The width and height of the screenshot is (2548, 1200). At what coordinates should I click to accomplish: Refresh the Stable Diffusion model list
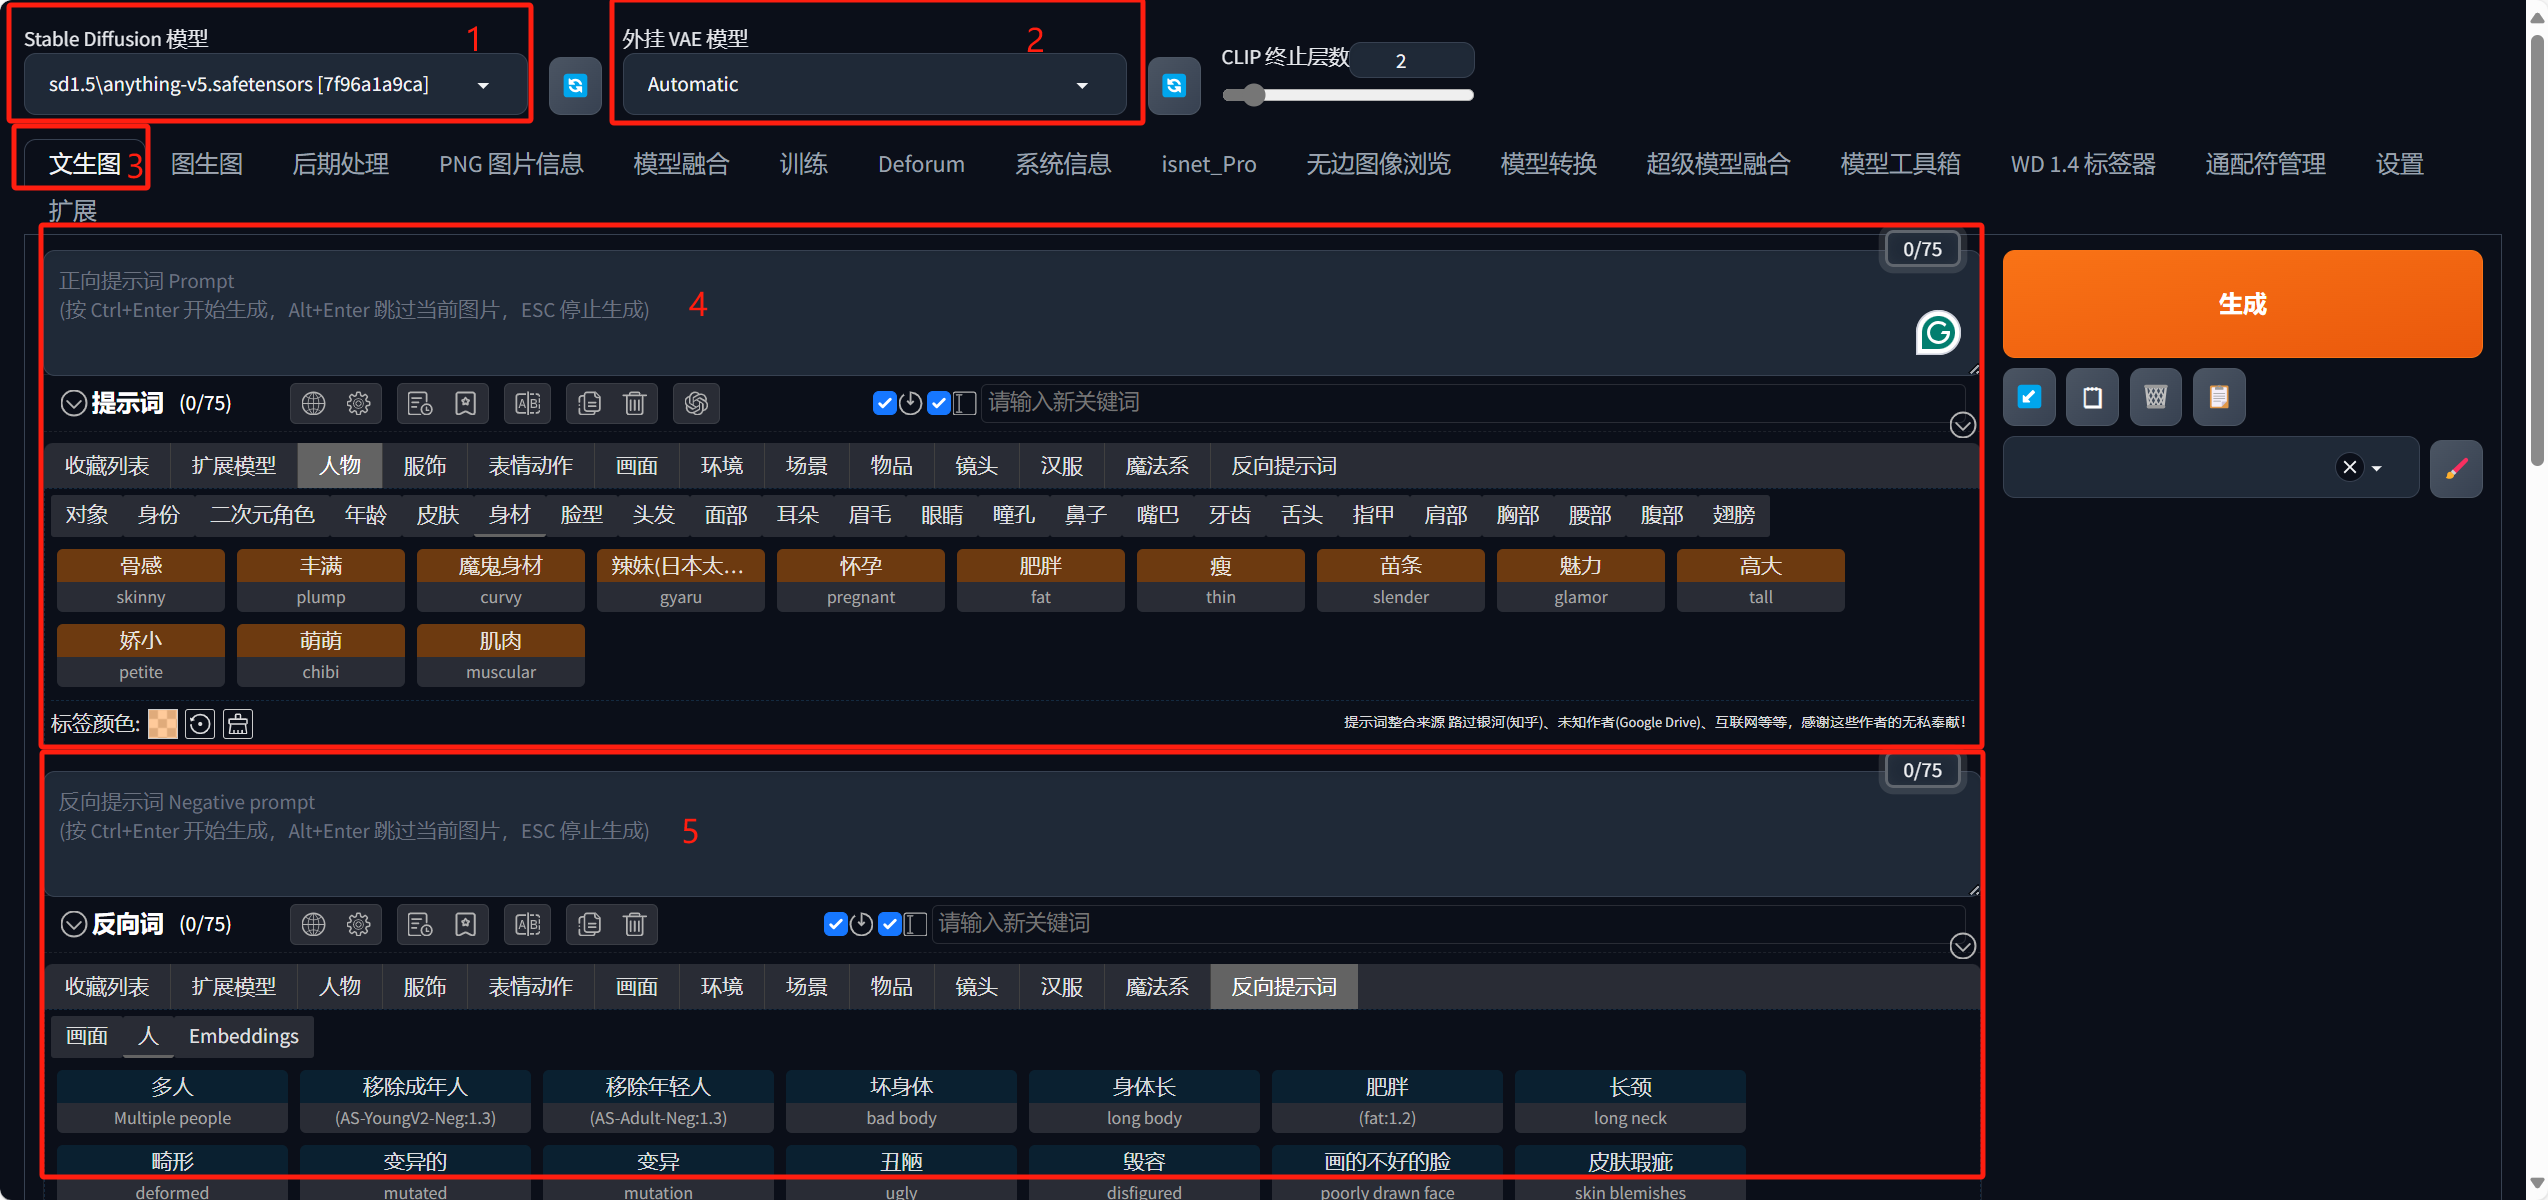pyautogui.click(x=575, y=86)
